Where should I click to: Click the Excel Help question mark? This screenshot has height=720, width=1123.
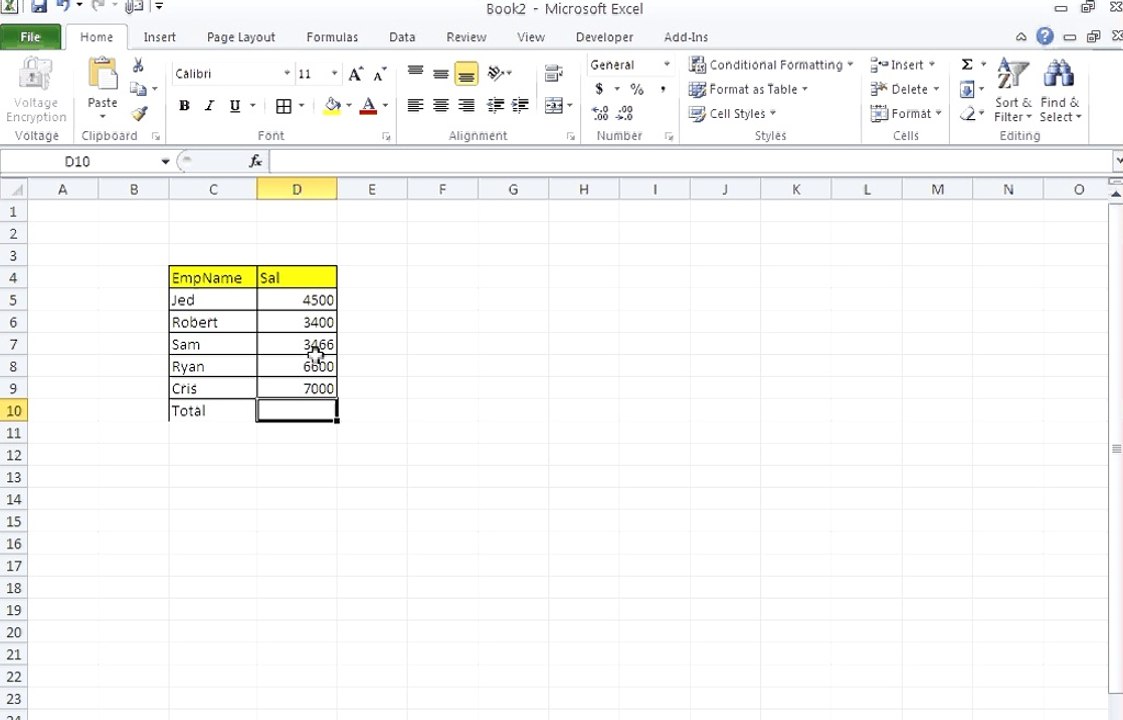click(1045, 37)
